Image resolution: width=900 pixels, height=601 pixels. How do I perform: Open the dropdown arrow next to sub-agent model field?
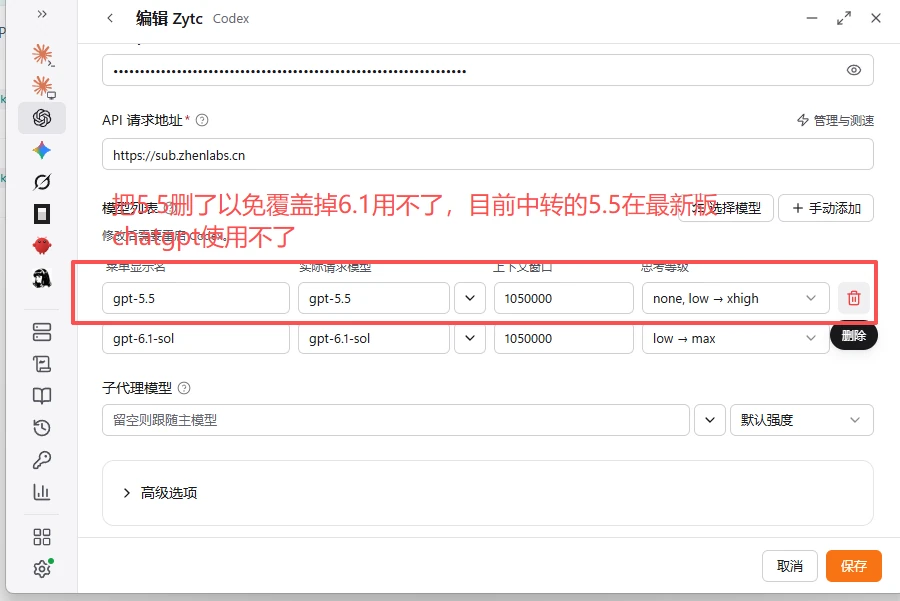point(710,420)
